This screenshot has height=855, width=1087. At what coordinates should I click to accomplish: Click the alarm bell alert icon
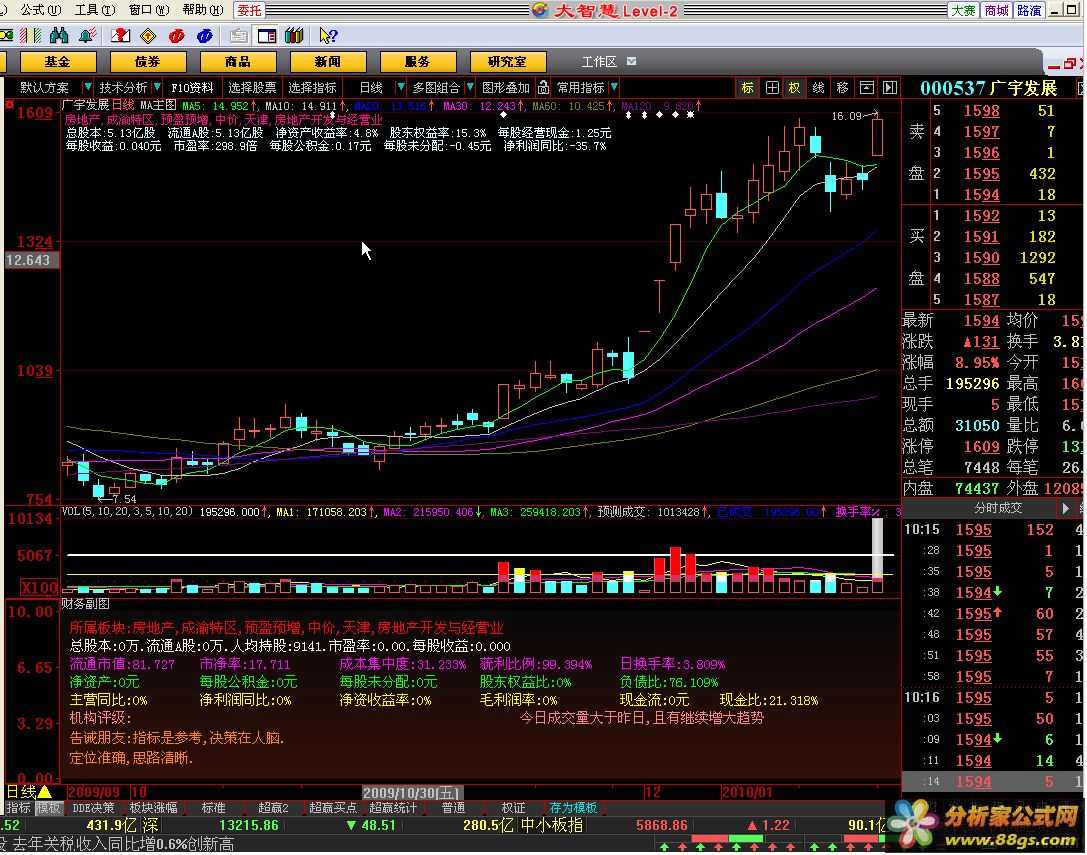point(87,35)
